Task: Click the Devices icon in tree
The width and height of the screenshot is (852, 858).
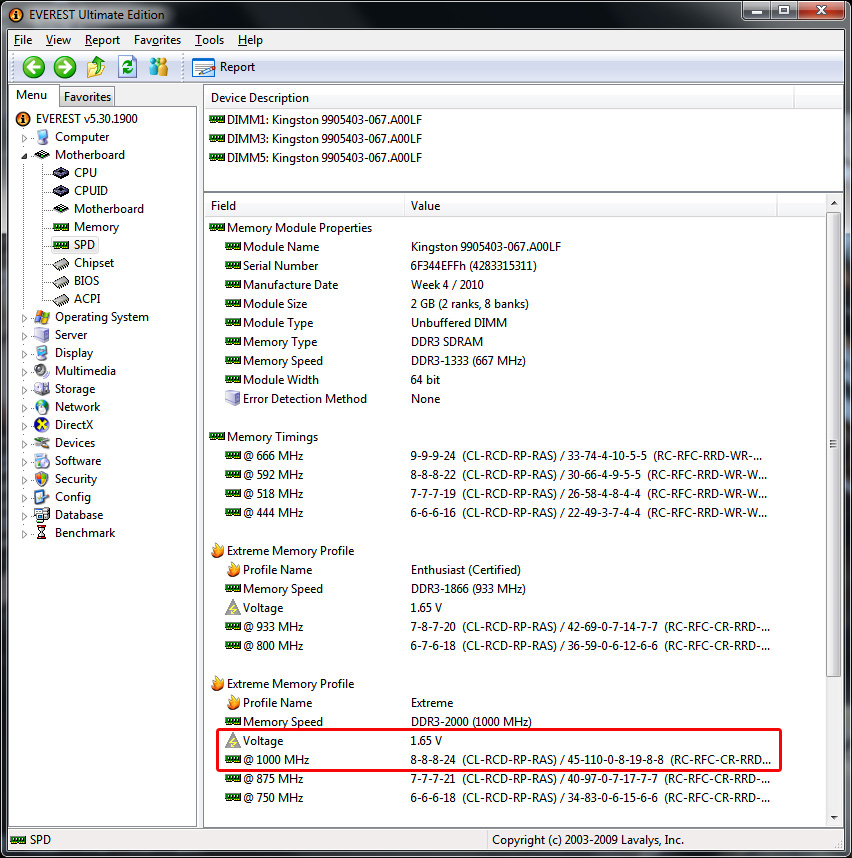Action: [x=42, y=443]
